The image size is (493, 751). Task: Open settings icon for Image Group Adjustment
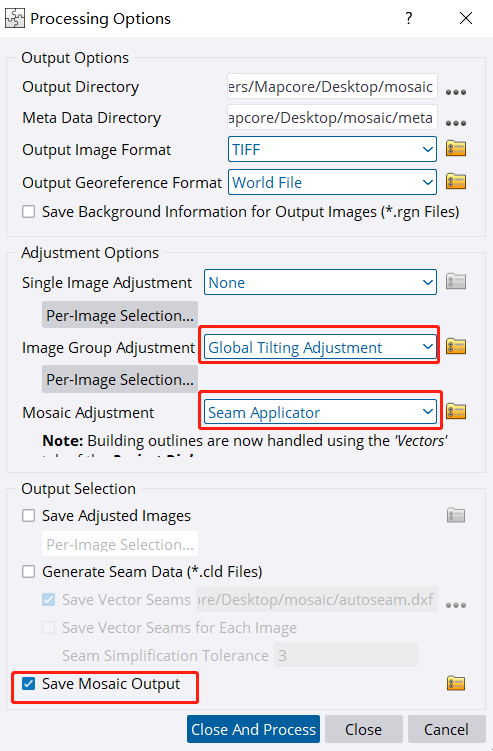point(456,346)
